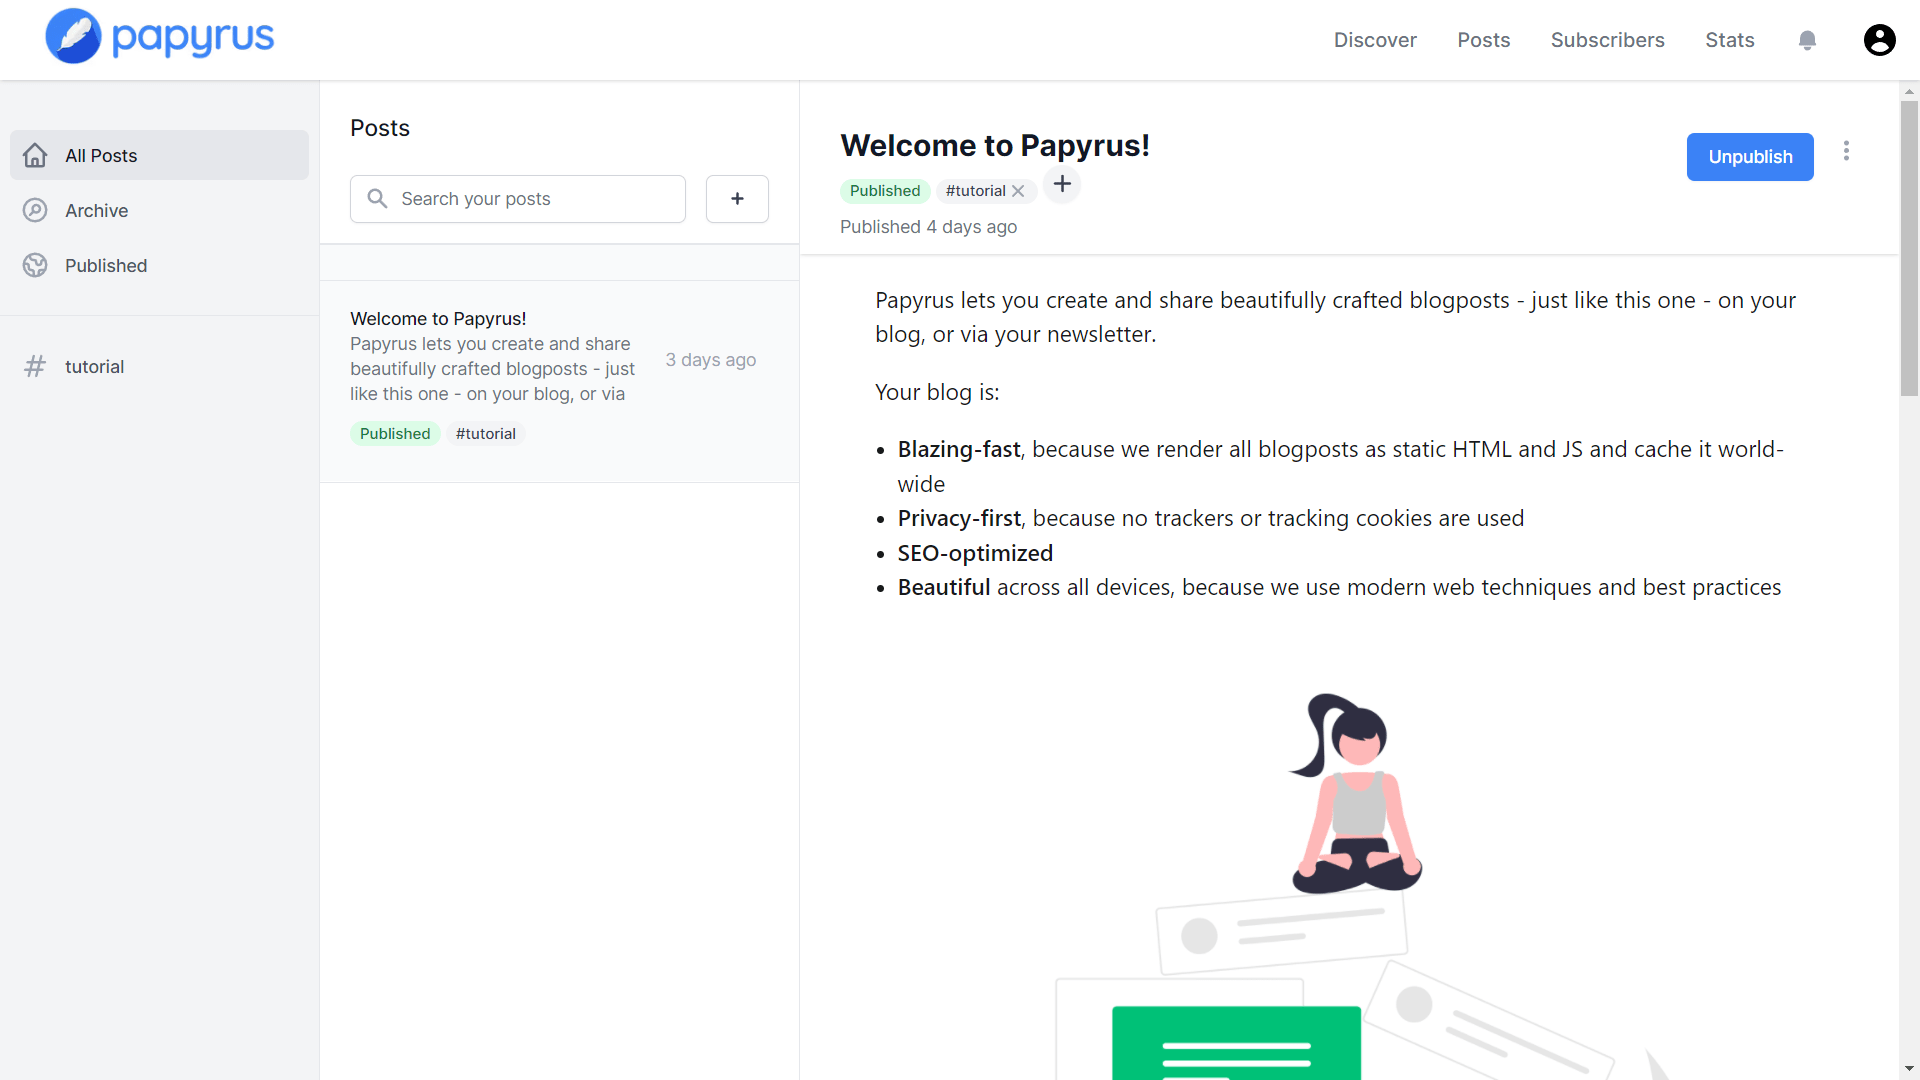Click the Papyrus feather logo icon
This screenshot has width=1920, height=1080.
point(73,36)
